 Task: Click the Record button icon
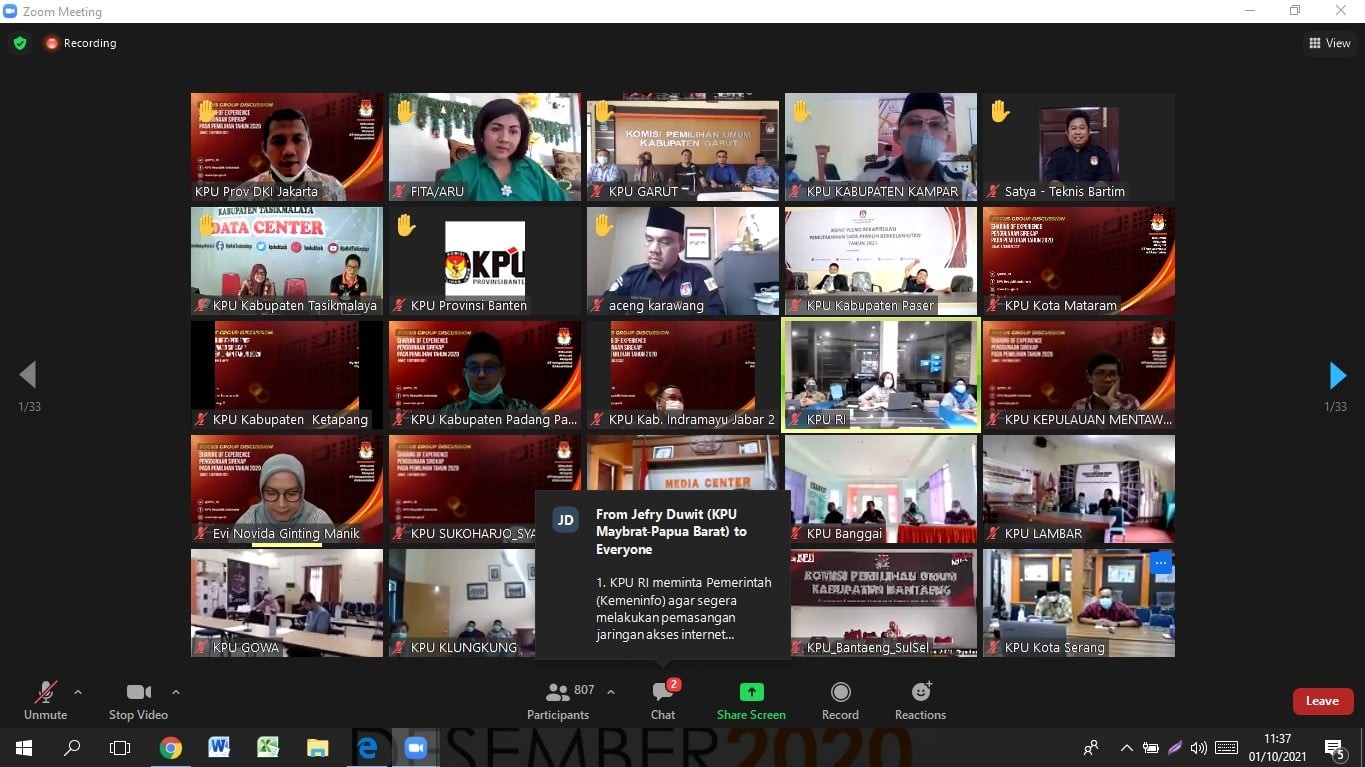[840, 693]
